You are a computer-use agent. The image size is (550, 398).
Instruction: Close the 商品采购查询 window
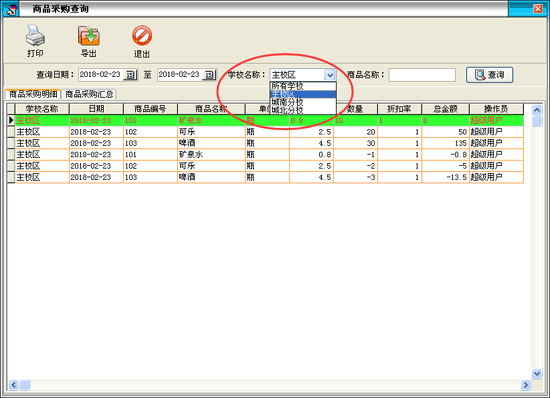(538, 9)
